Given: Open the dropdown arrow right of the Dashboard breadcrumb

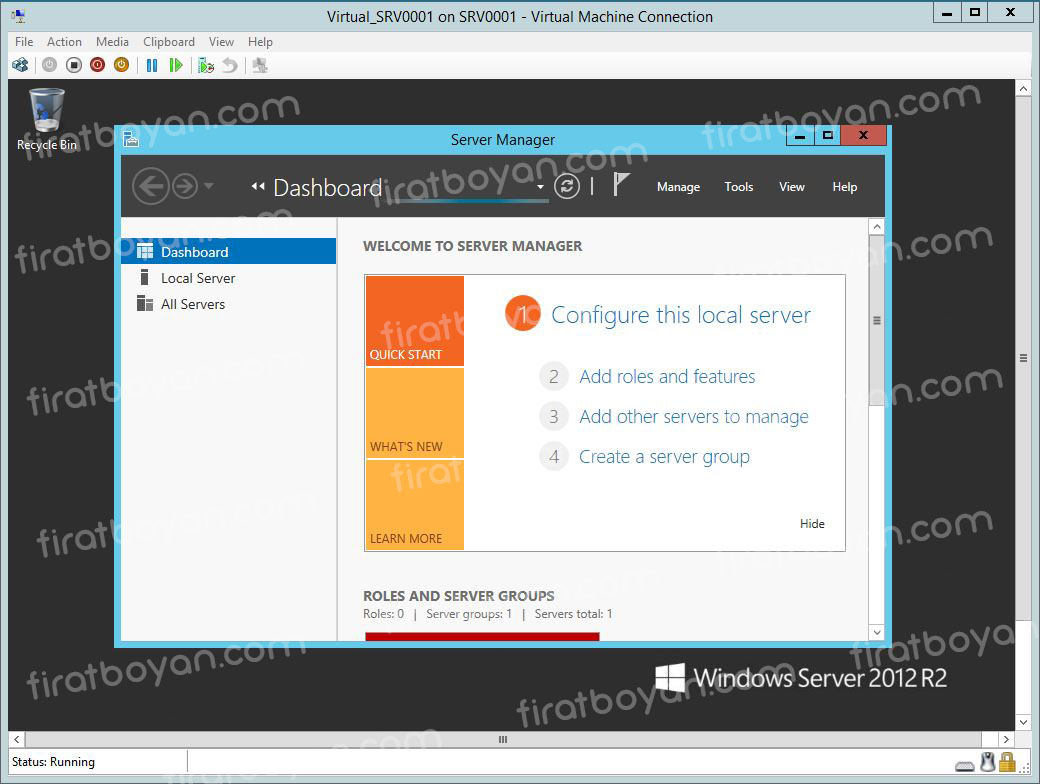Looking at the screenshot, I should point(541,187).
